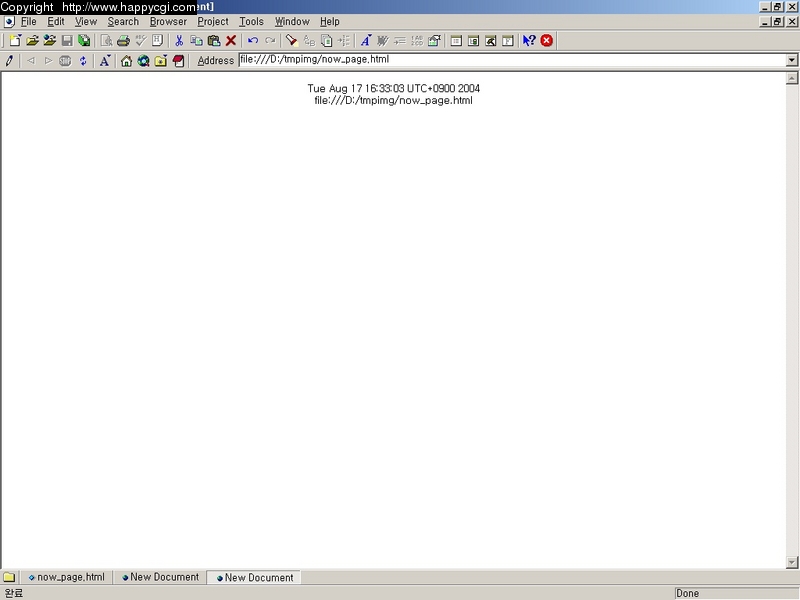Open the Browser menu
This screenshot has width=800, height=600.
click(168, 22)
